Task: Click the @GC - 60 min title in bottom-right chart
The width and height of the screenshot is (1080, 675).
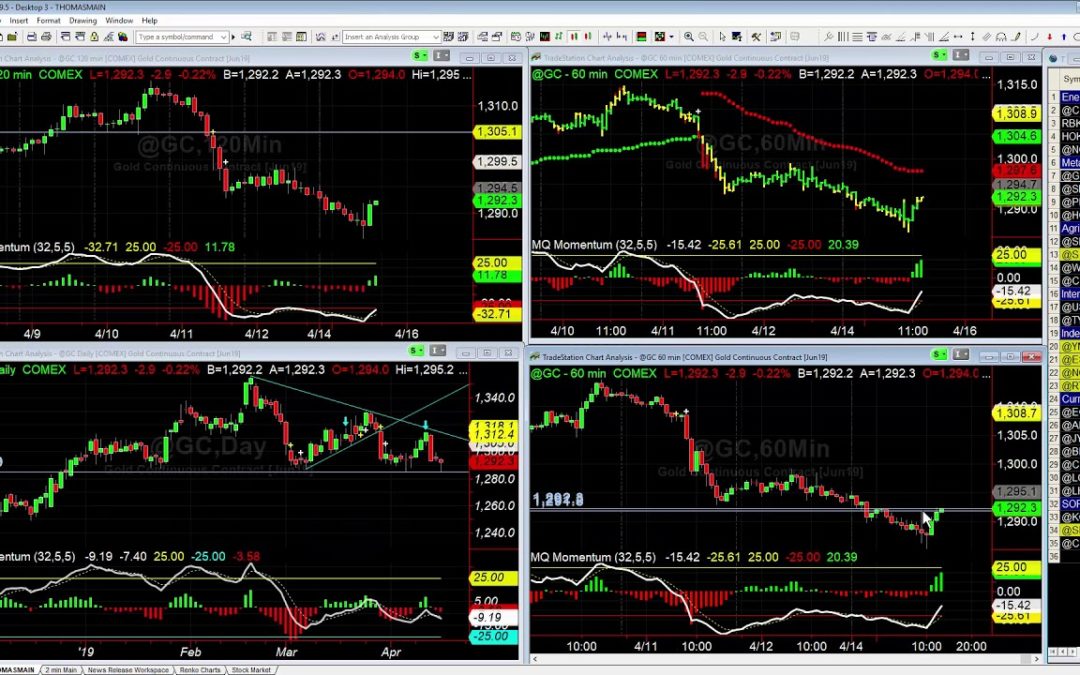Action: pyautogui.click(x=568, y=373)
